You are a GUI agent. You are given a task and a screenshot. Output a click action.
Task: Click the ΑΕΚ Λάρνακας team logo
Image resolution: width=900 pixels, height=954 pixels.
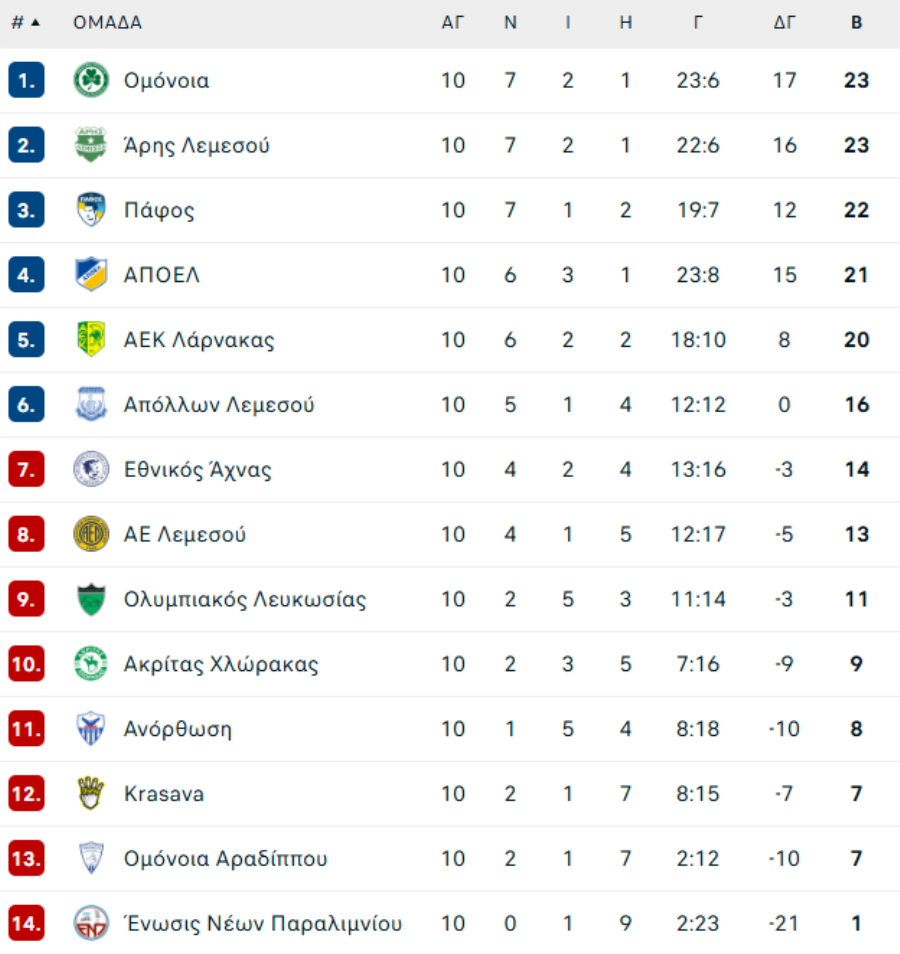[91, 340]
